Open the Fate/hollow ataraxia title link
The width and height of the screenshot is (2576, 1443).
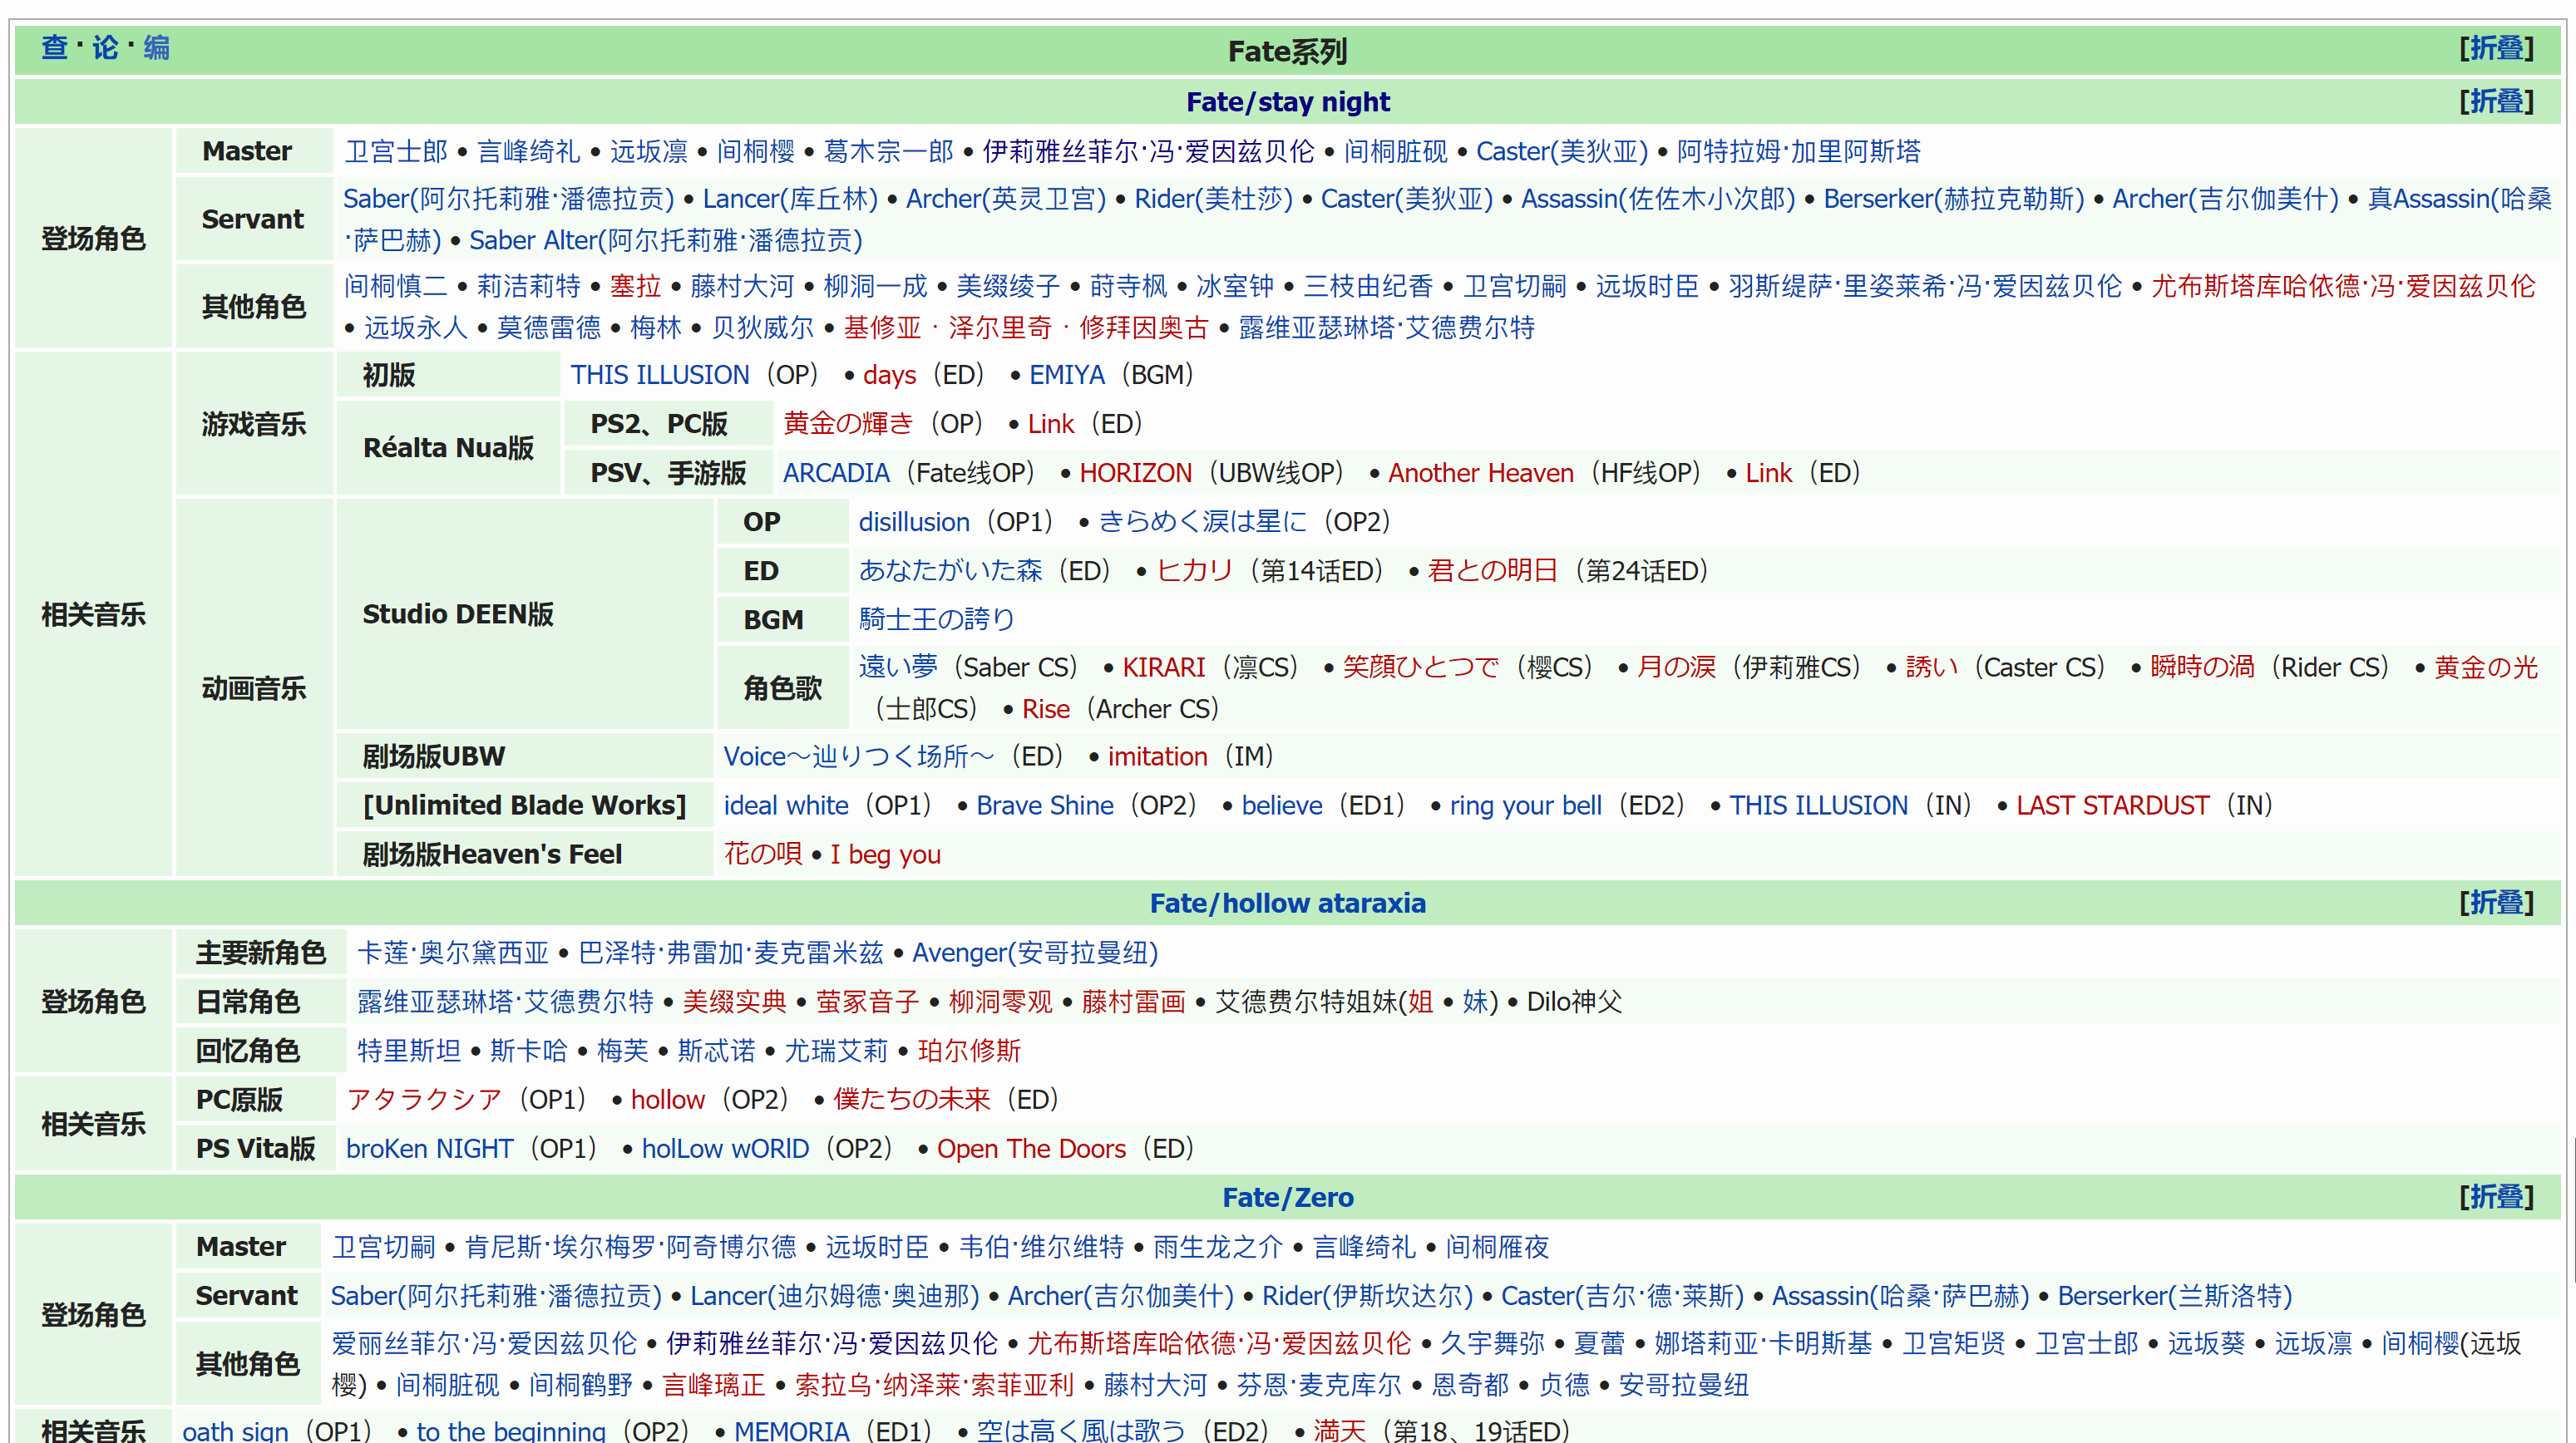point(1287,903)
